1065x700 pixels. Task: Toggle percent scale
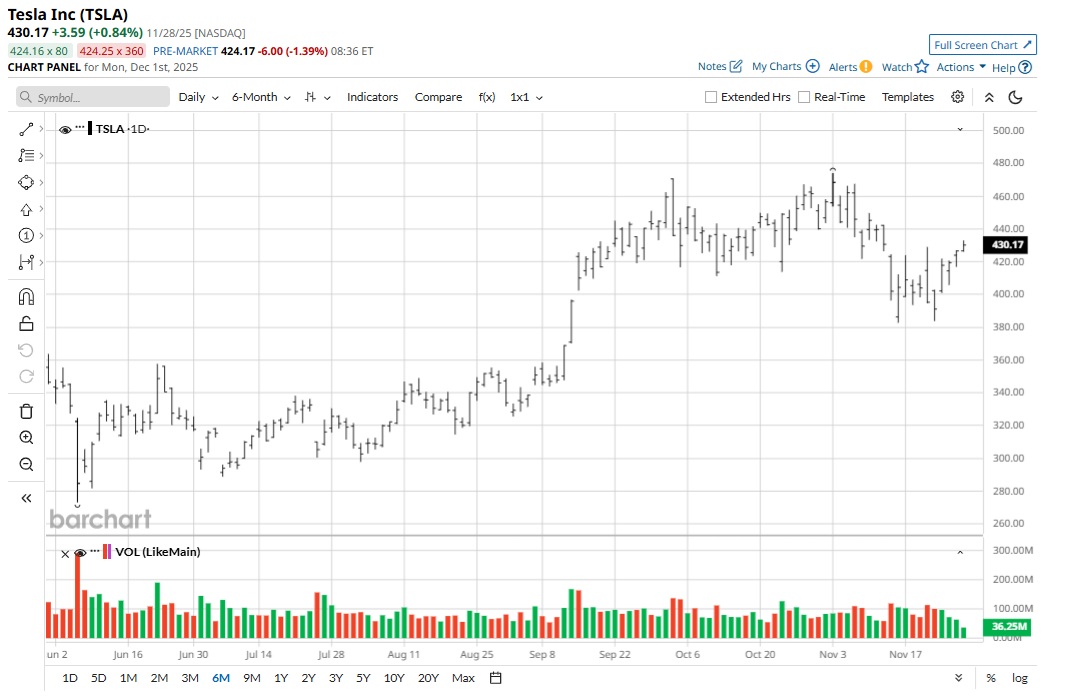[x=991, y=678]
